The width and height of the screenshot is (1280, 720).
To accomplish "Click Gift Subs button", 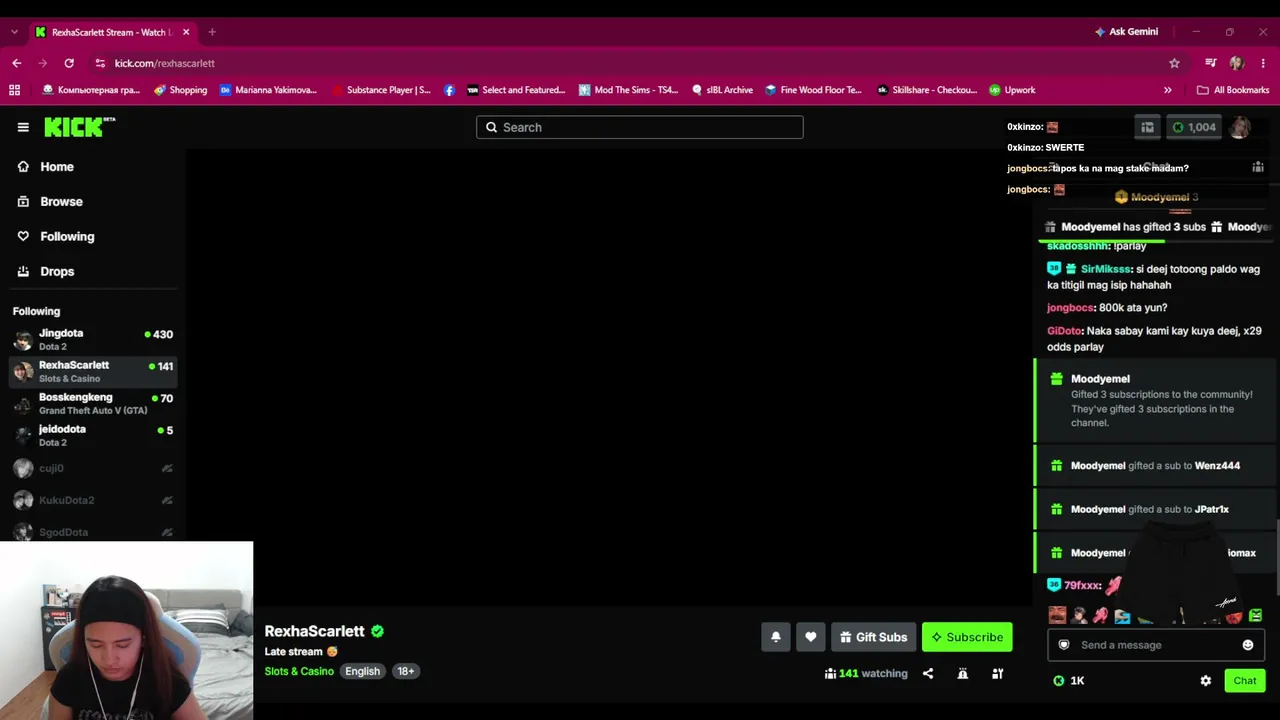I will [874, 637].
